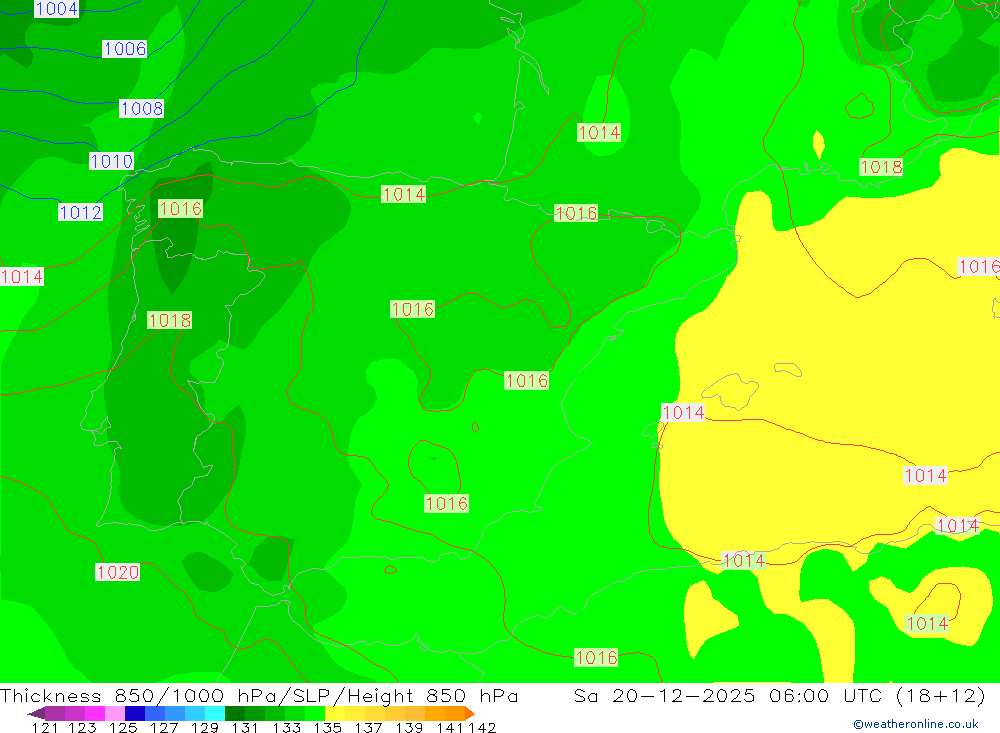Click the legend value 137

coord(367,727)
